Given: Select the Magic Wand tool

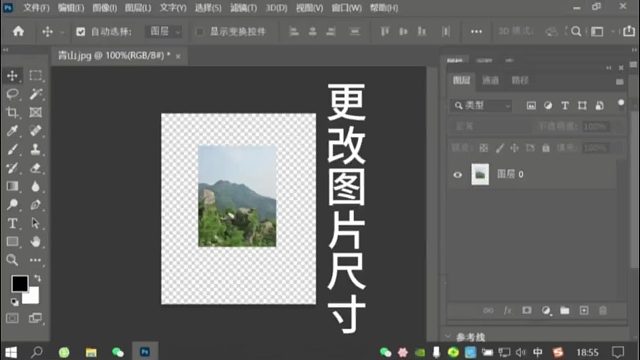Looking at the screenshot, I should tap(36, 94).
